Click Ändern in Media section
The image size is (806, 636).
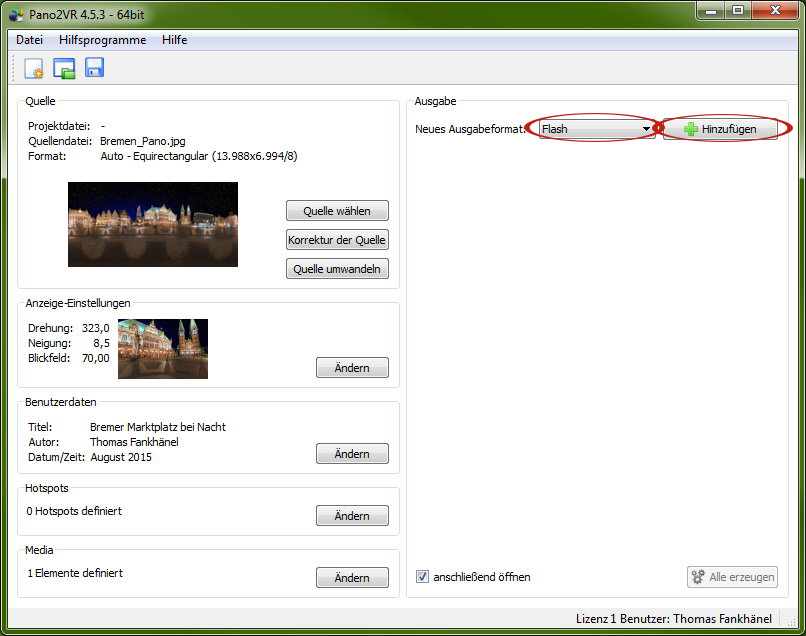click(352, 578)
